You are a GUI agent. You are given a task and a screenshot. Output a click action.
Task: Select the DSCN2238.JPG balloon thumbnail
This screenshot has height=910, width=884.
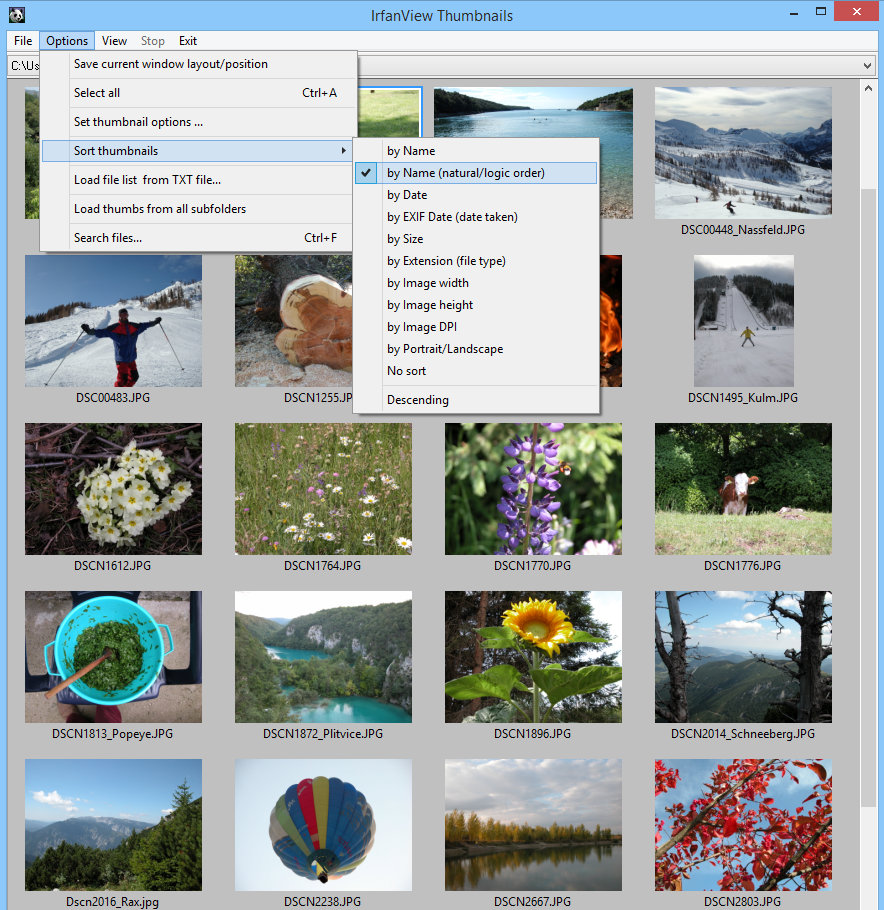pos(323,825)
